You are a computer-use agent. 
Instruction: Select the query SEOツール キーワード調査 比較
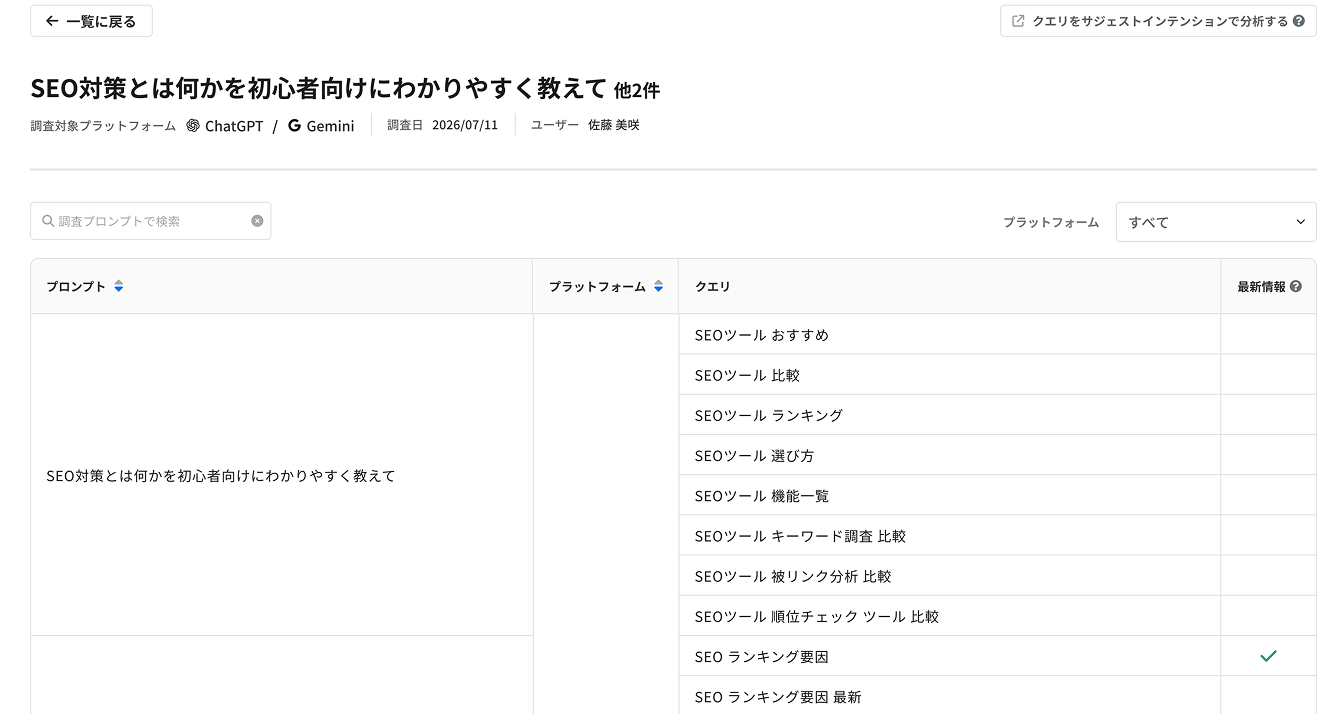point(800,536)
